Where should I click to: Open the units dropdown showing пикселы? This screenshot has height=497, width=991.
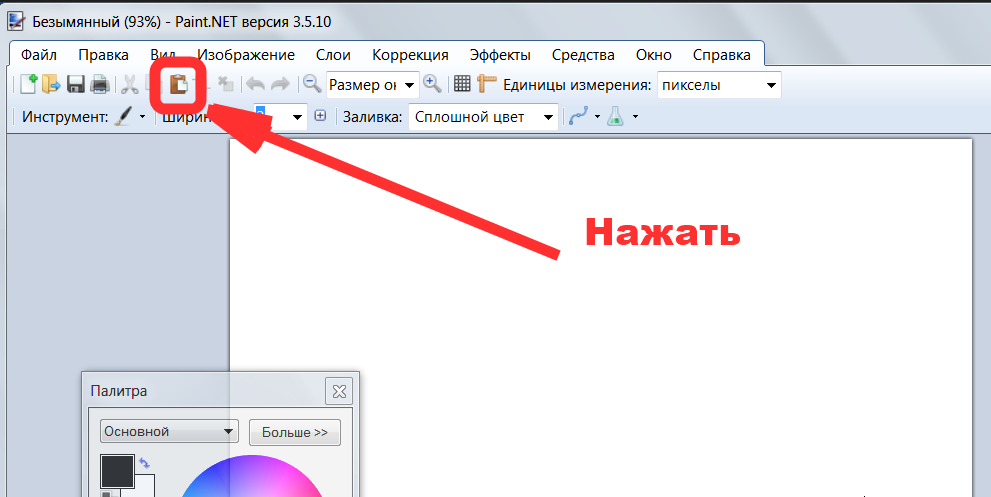(x=719, y=85)
